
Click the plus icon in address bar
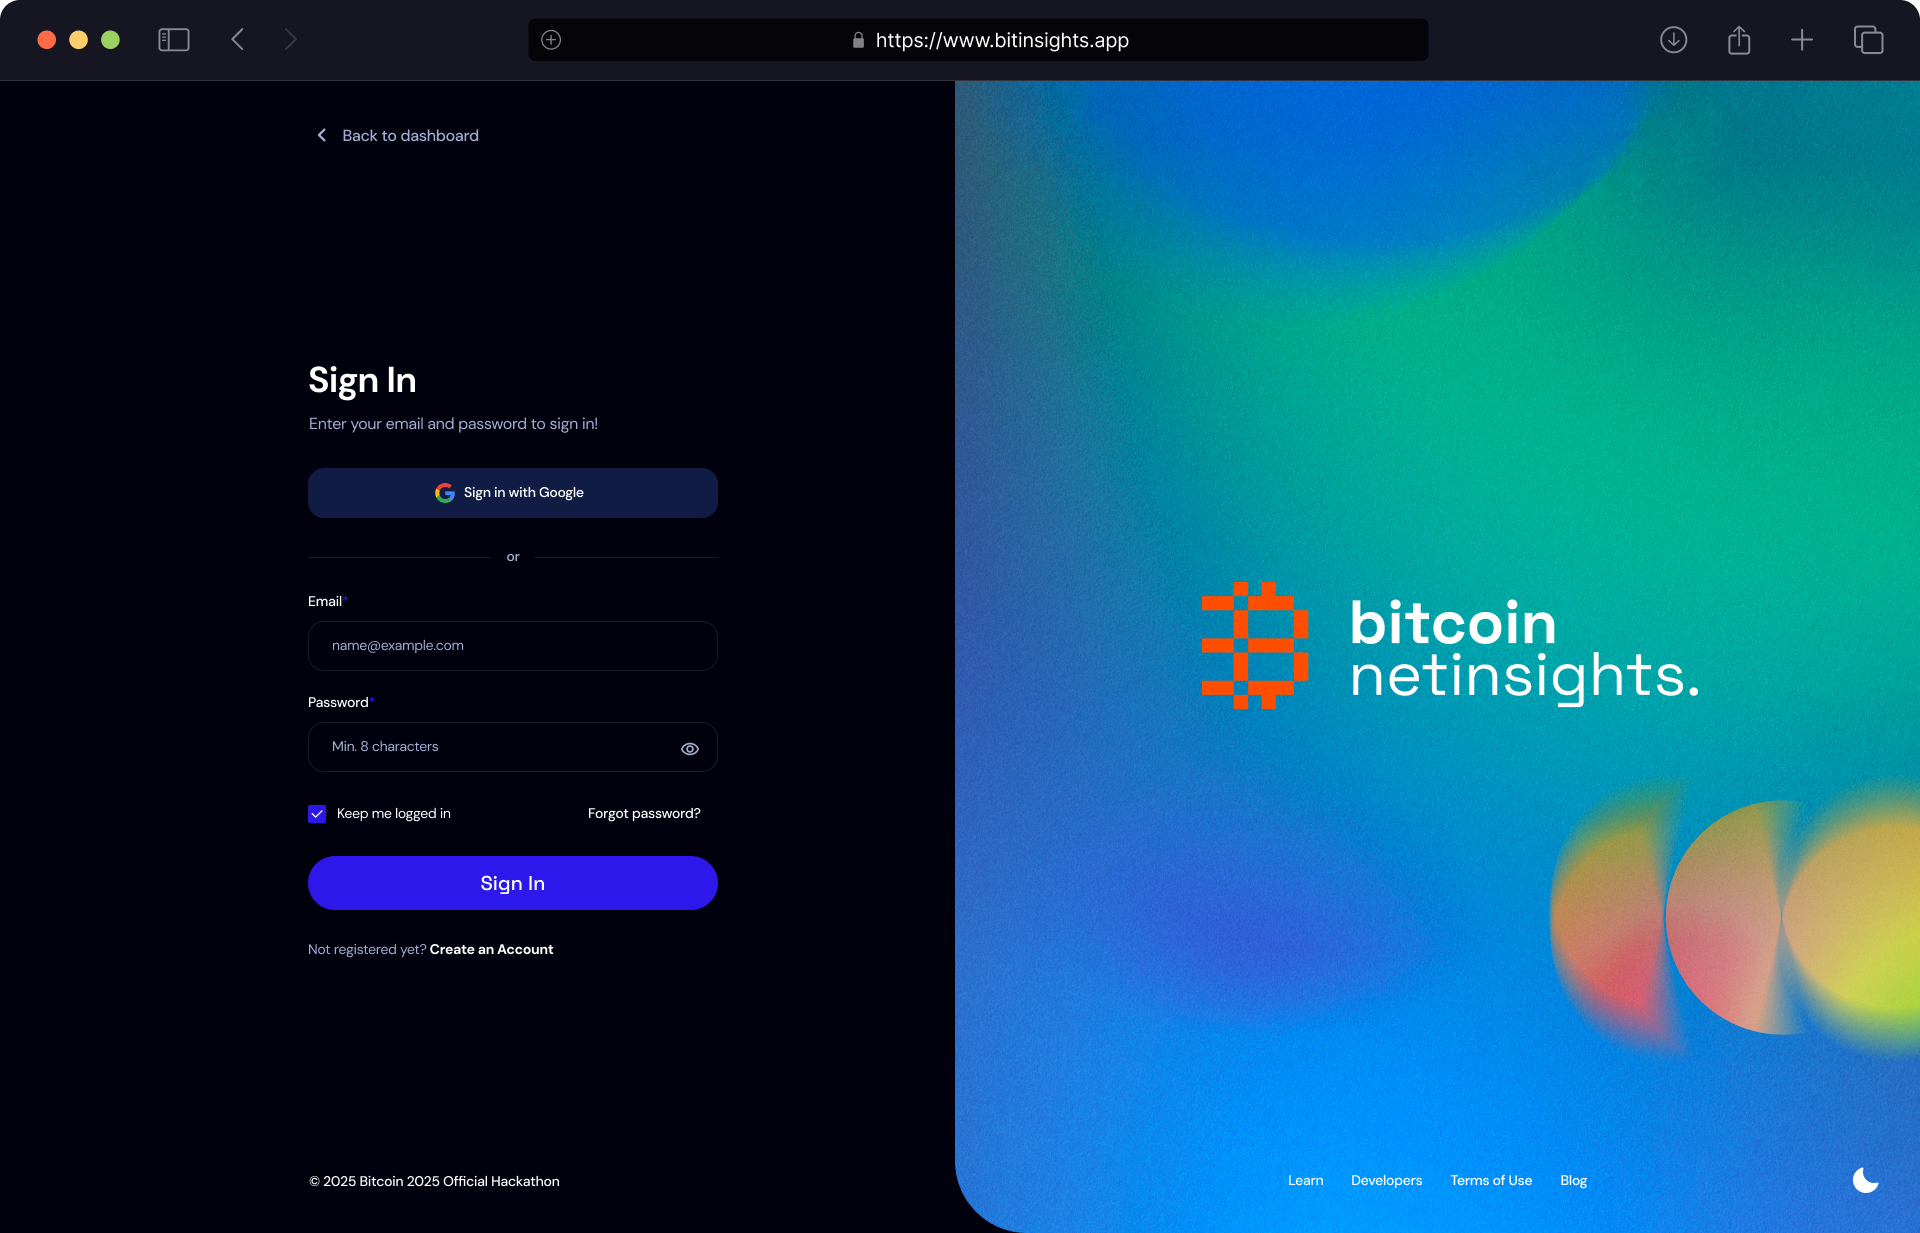[x=551, y=40]
